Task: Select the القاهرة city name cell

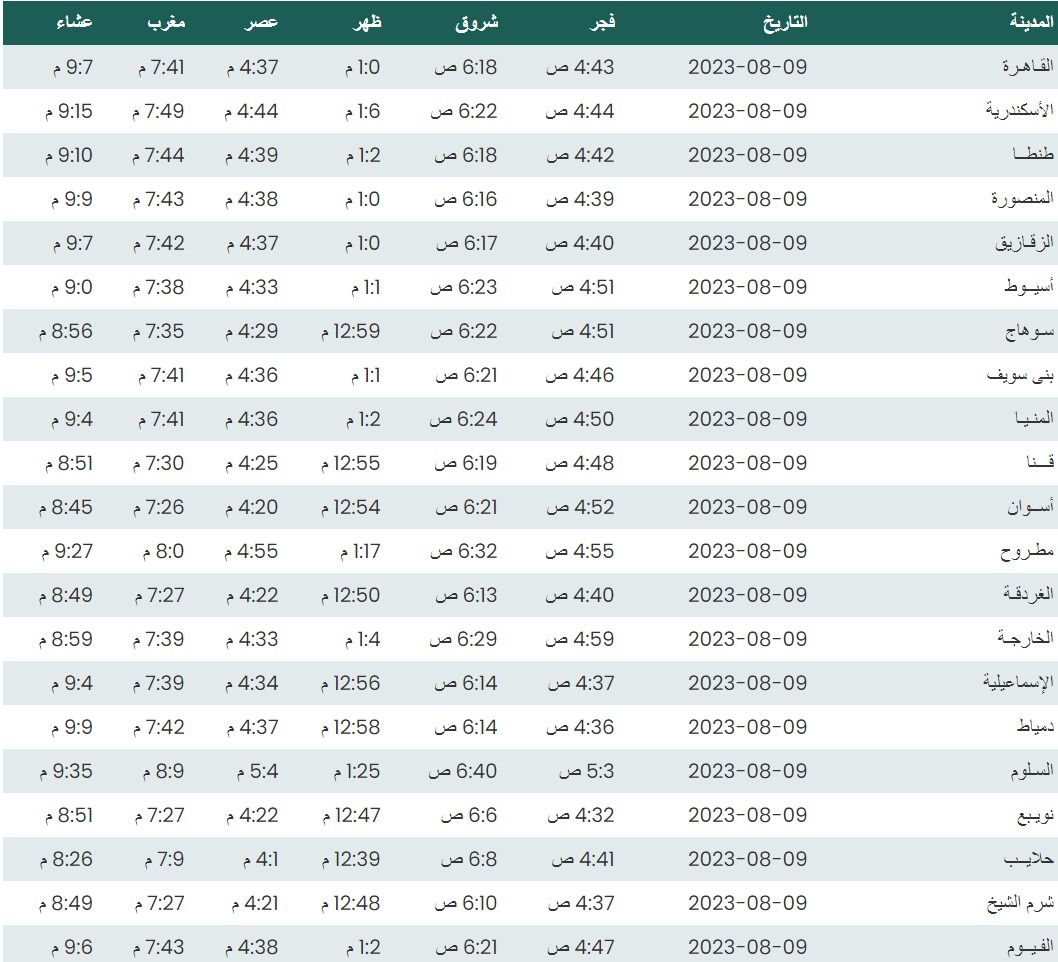Action: [1028, 67]
